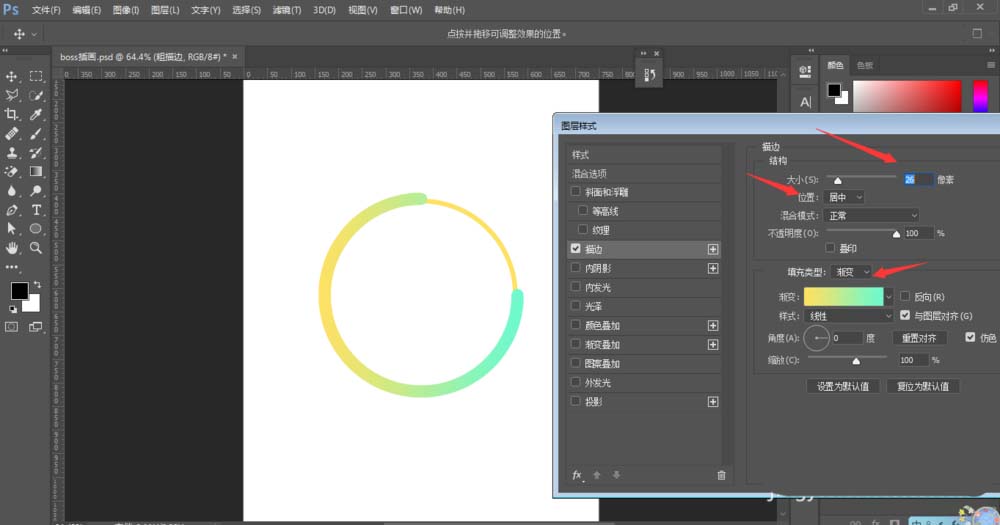Open the 位置 position dropdown

click(846, 197)
